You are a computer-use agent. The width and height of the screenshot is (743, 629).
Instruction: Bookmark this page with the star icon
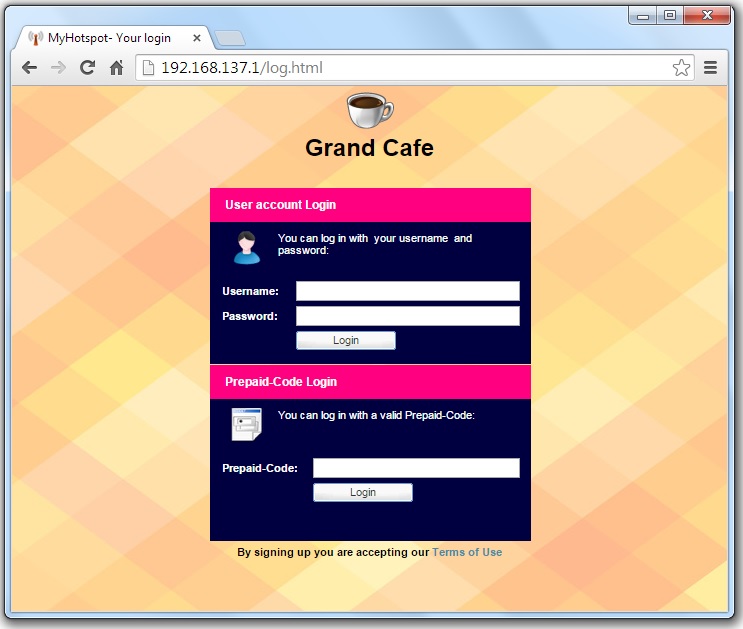[681, 68]
